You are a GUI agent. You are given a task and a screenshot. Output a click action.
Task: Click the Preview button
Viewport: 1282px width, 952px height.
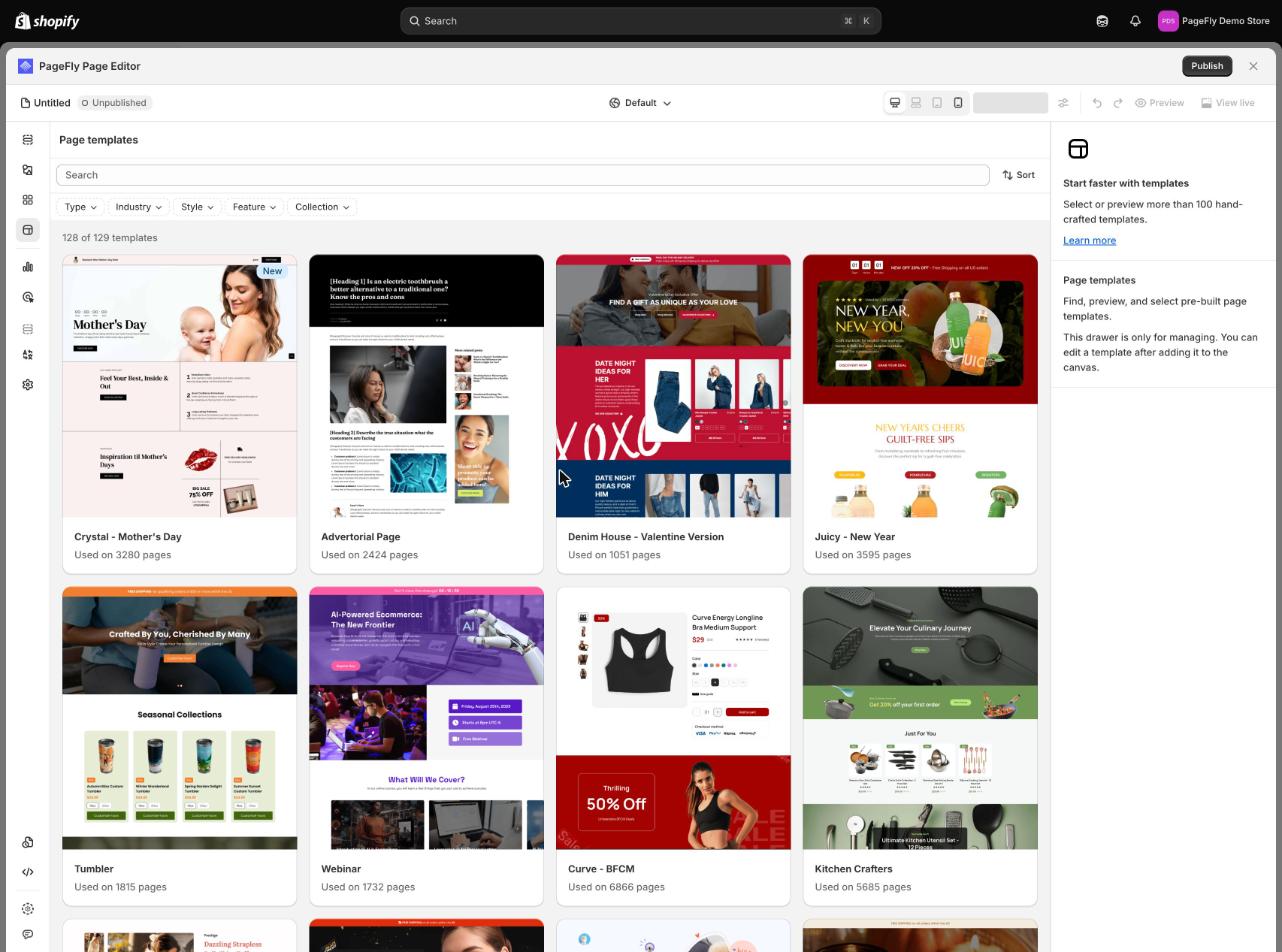(1160, 103)
